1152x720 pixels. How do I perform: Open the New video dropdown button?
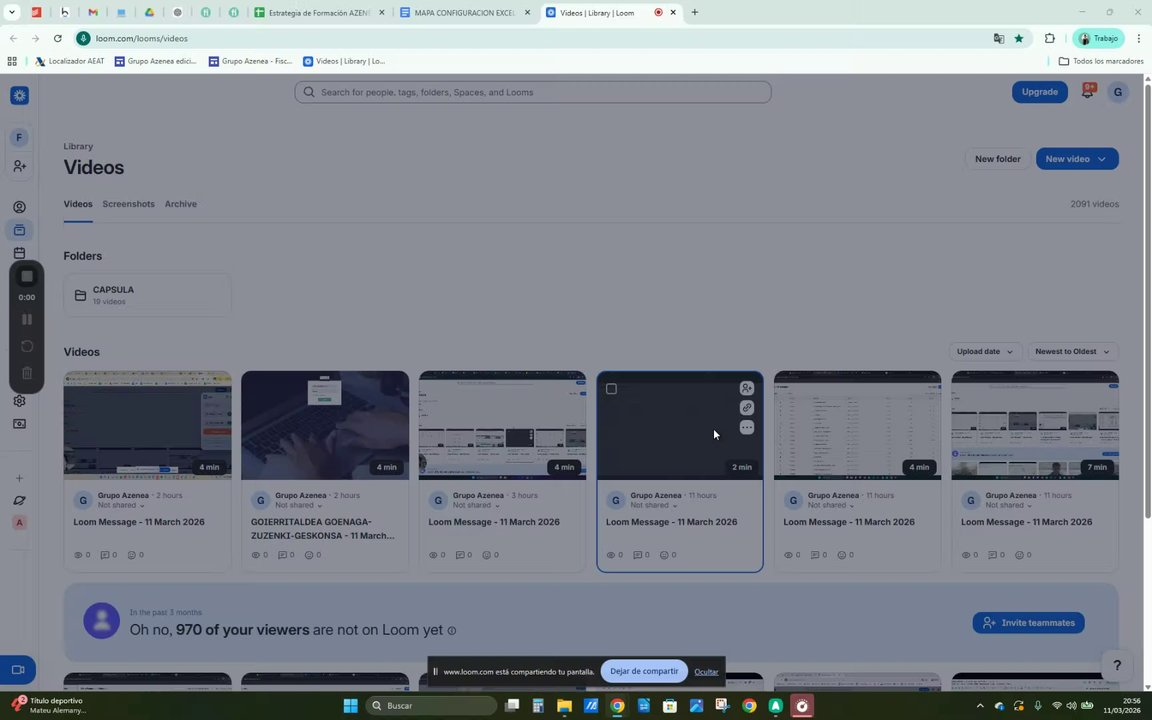(1076, 159)
